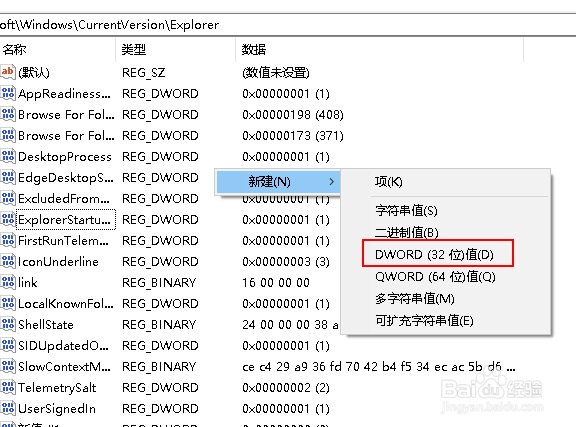This screenshot has width=576, height=427.
Task: Select the ExcludedFrom... value name
Action: [64, 199]
